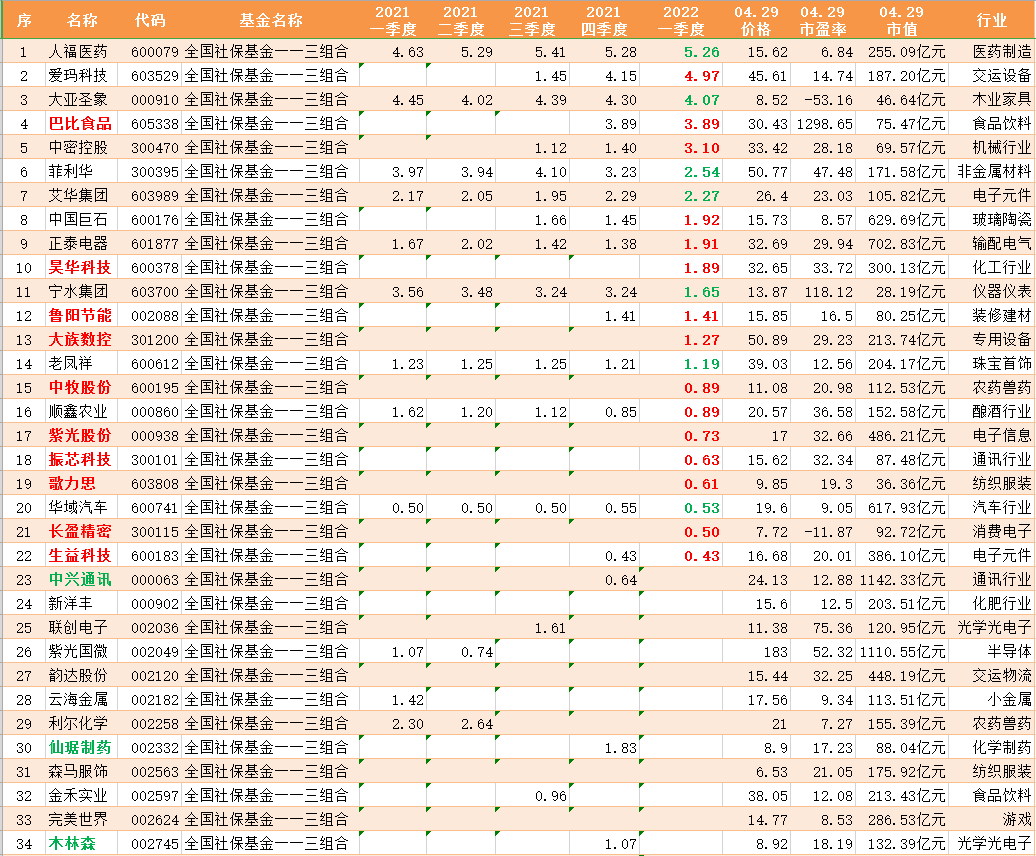The image size is (1036, 856).
Task: Click the 118.12 P/E cell
Action: tap(829, 292)
